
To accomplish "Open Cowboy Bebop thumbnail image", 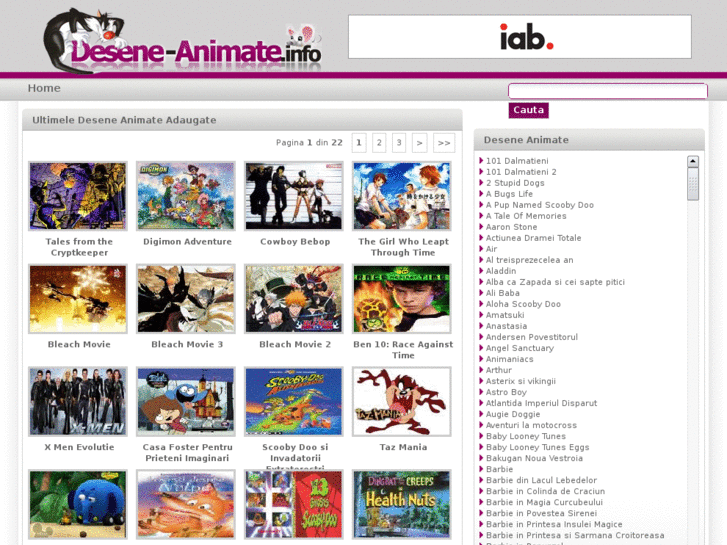I will [x=294, y=196].
